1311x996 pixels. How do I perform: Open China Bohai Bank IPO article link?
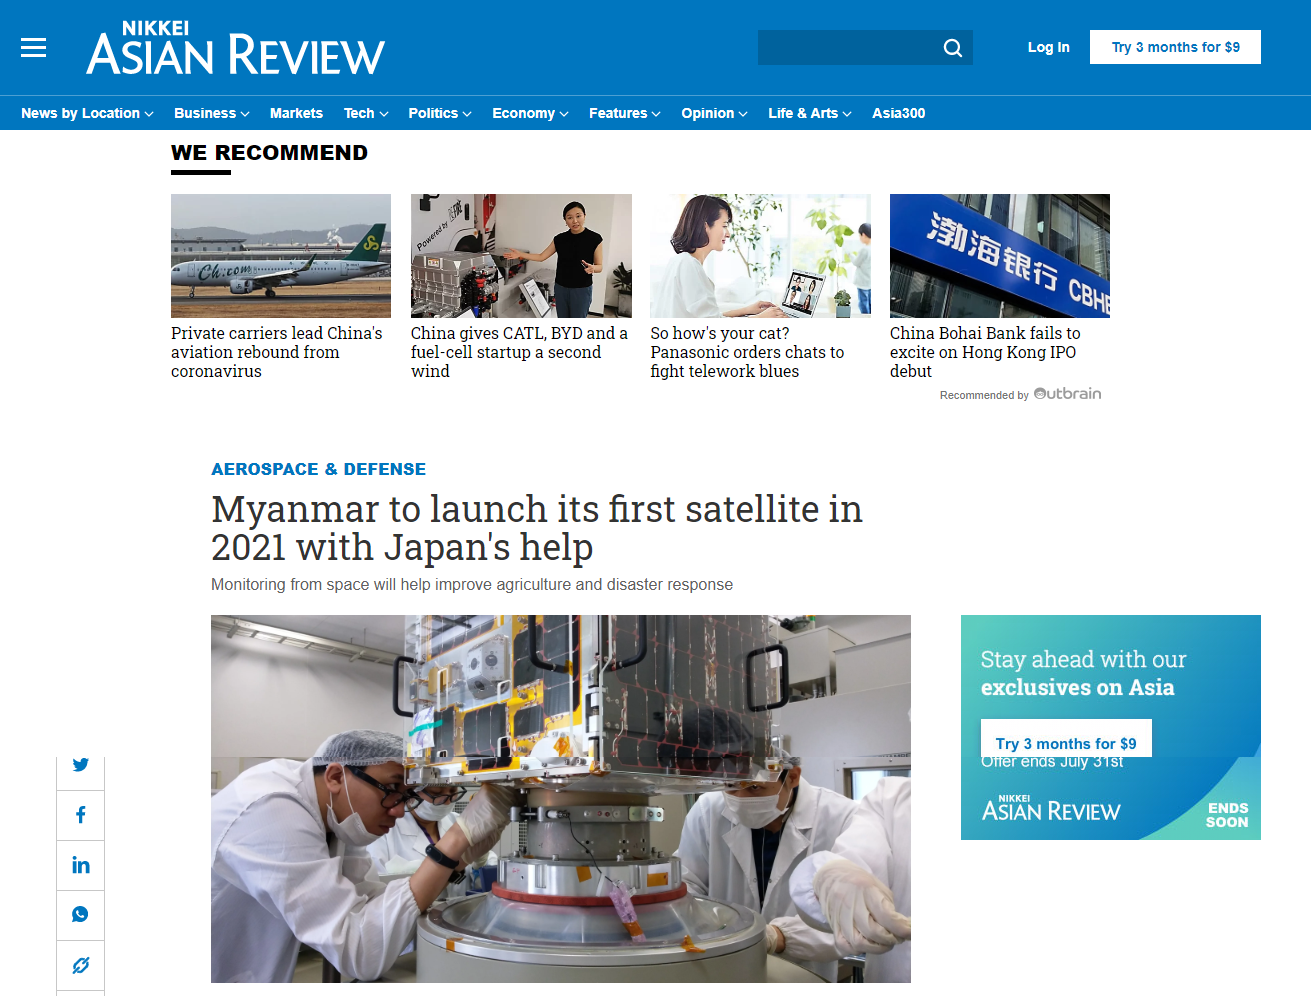tap(985, 352)
